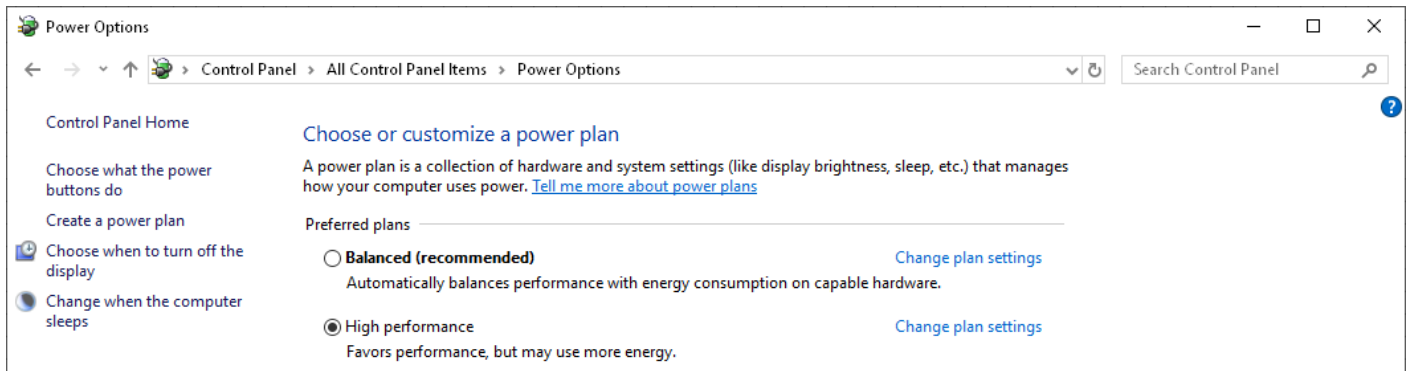Viewport: 1410px width, 390px height.
Task: Expand the chevron after Control Panel breadcrumb
Action: coord(311,70)
